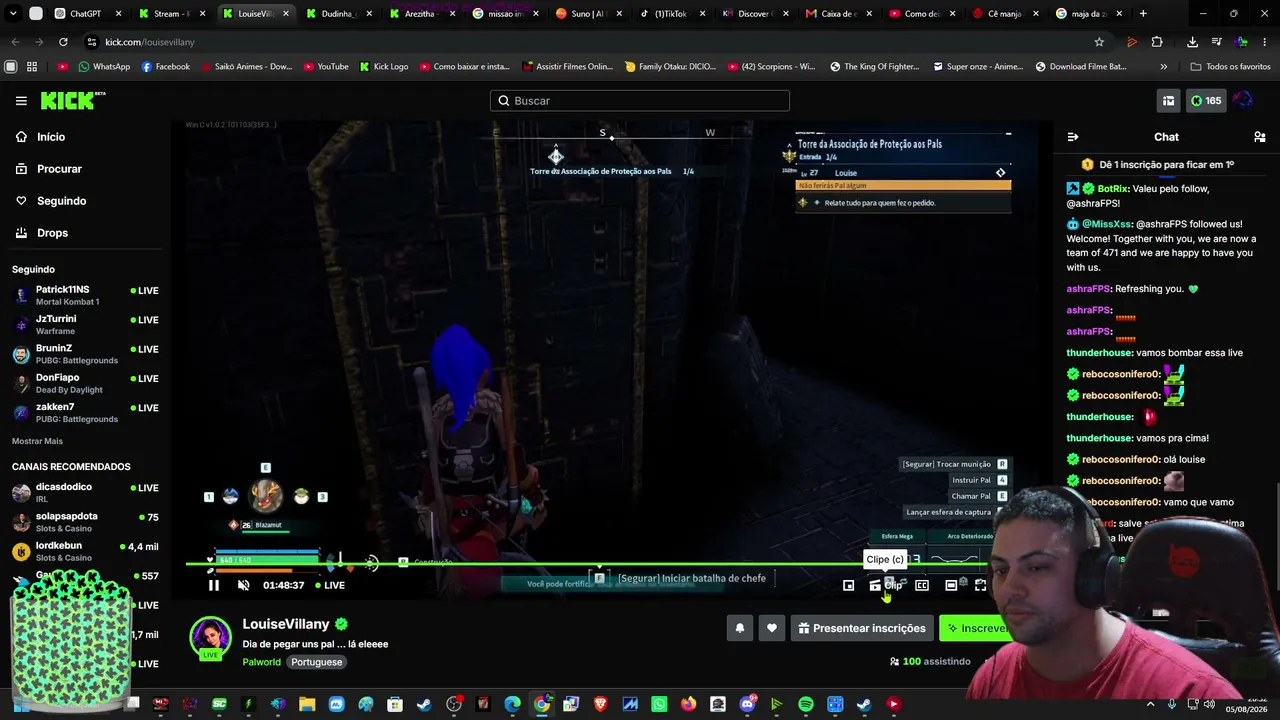Open Patrick11NS live channel

tap(85, 295)
